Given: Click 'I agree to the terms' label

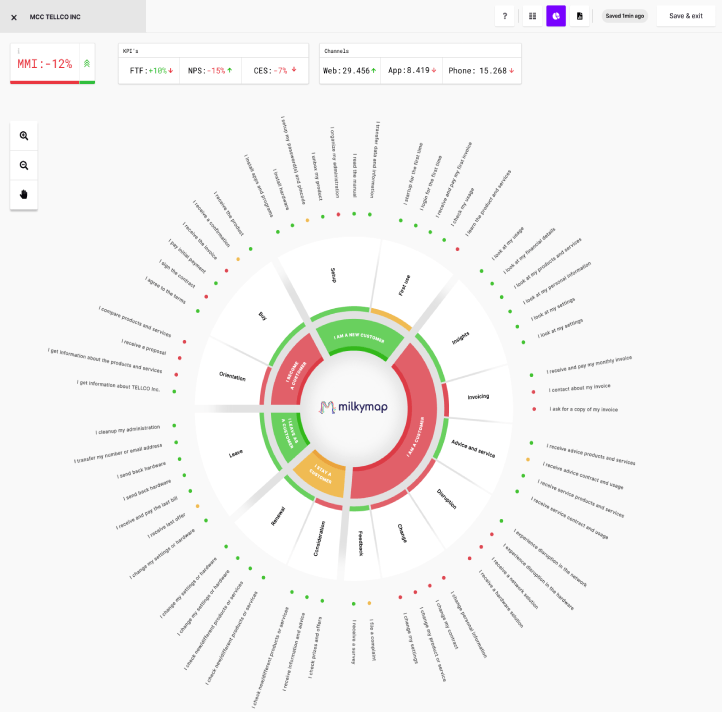Looking at the screenshot, I should (x=165, y=290).
